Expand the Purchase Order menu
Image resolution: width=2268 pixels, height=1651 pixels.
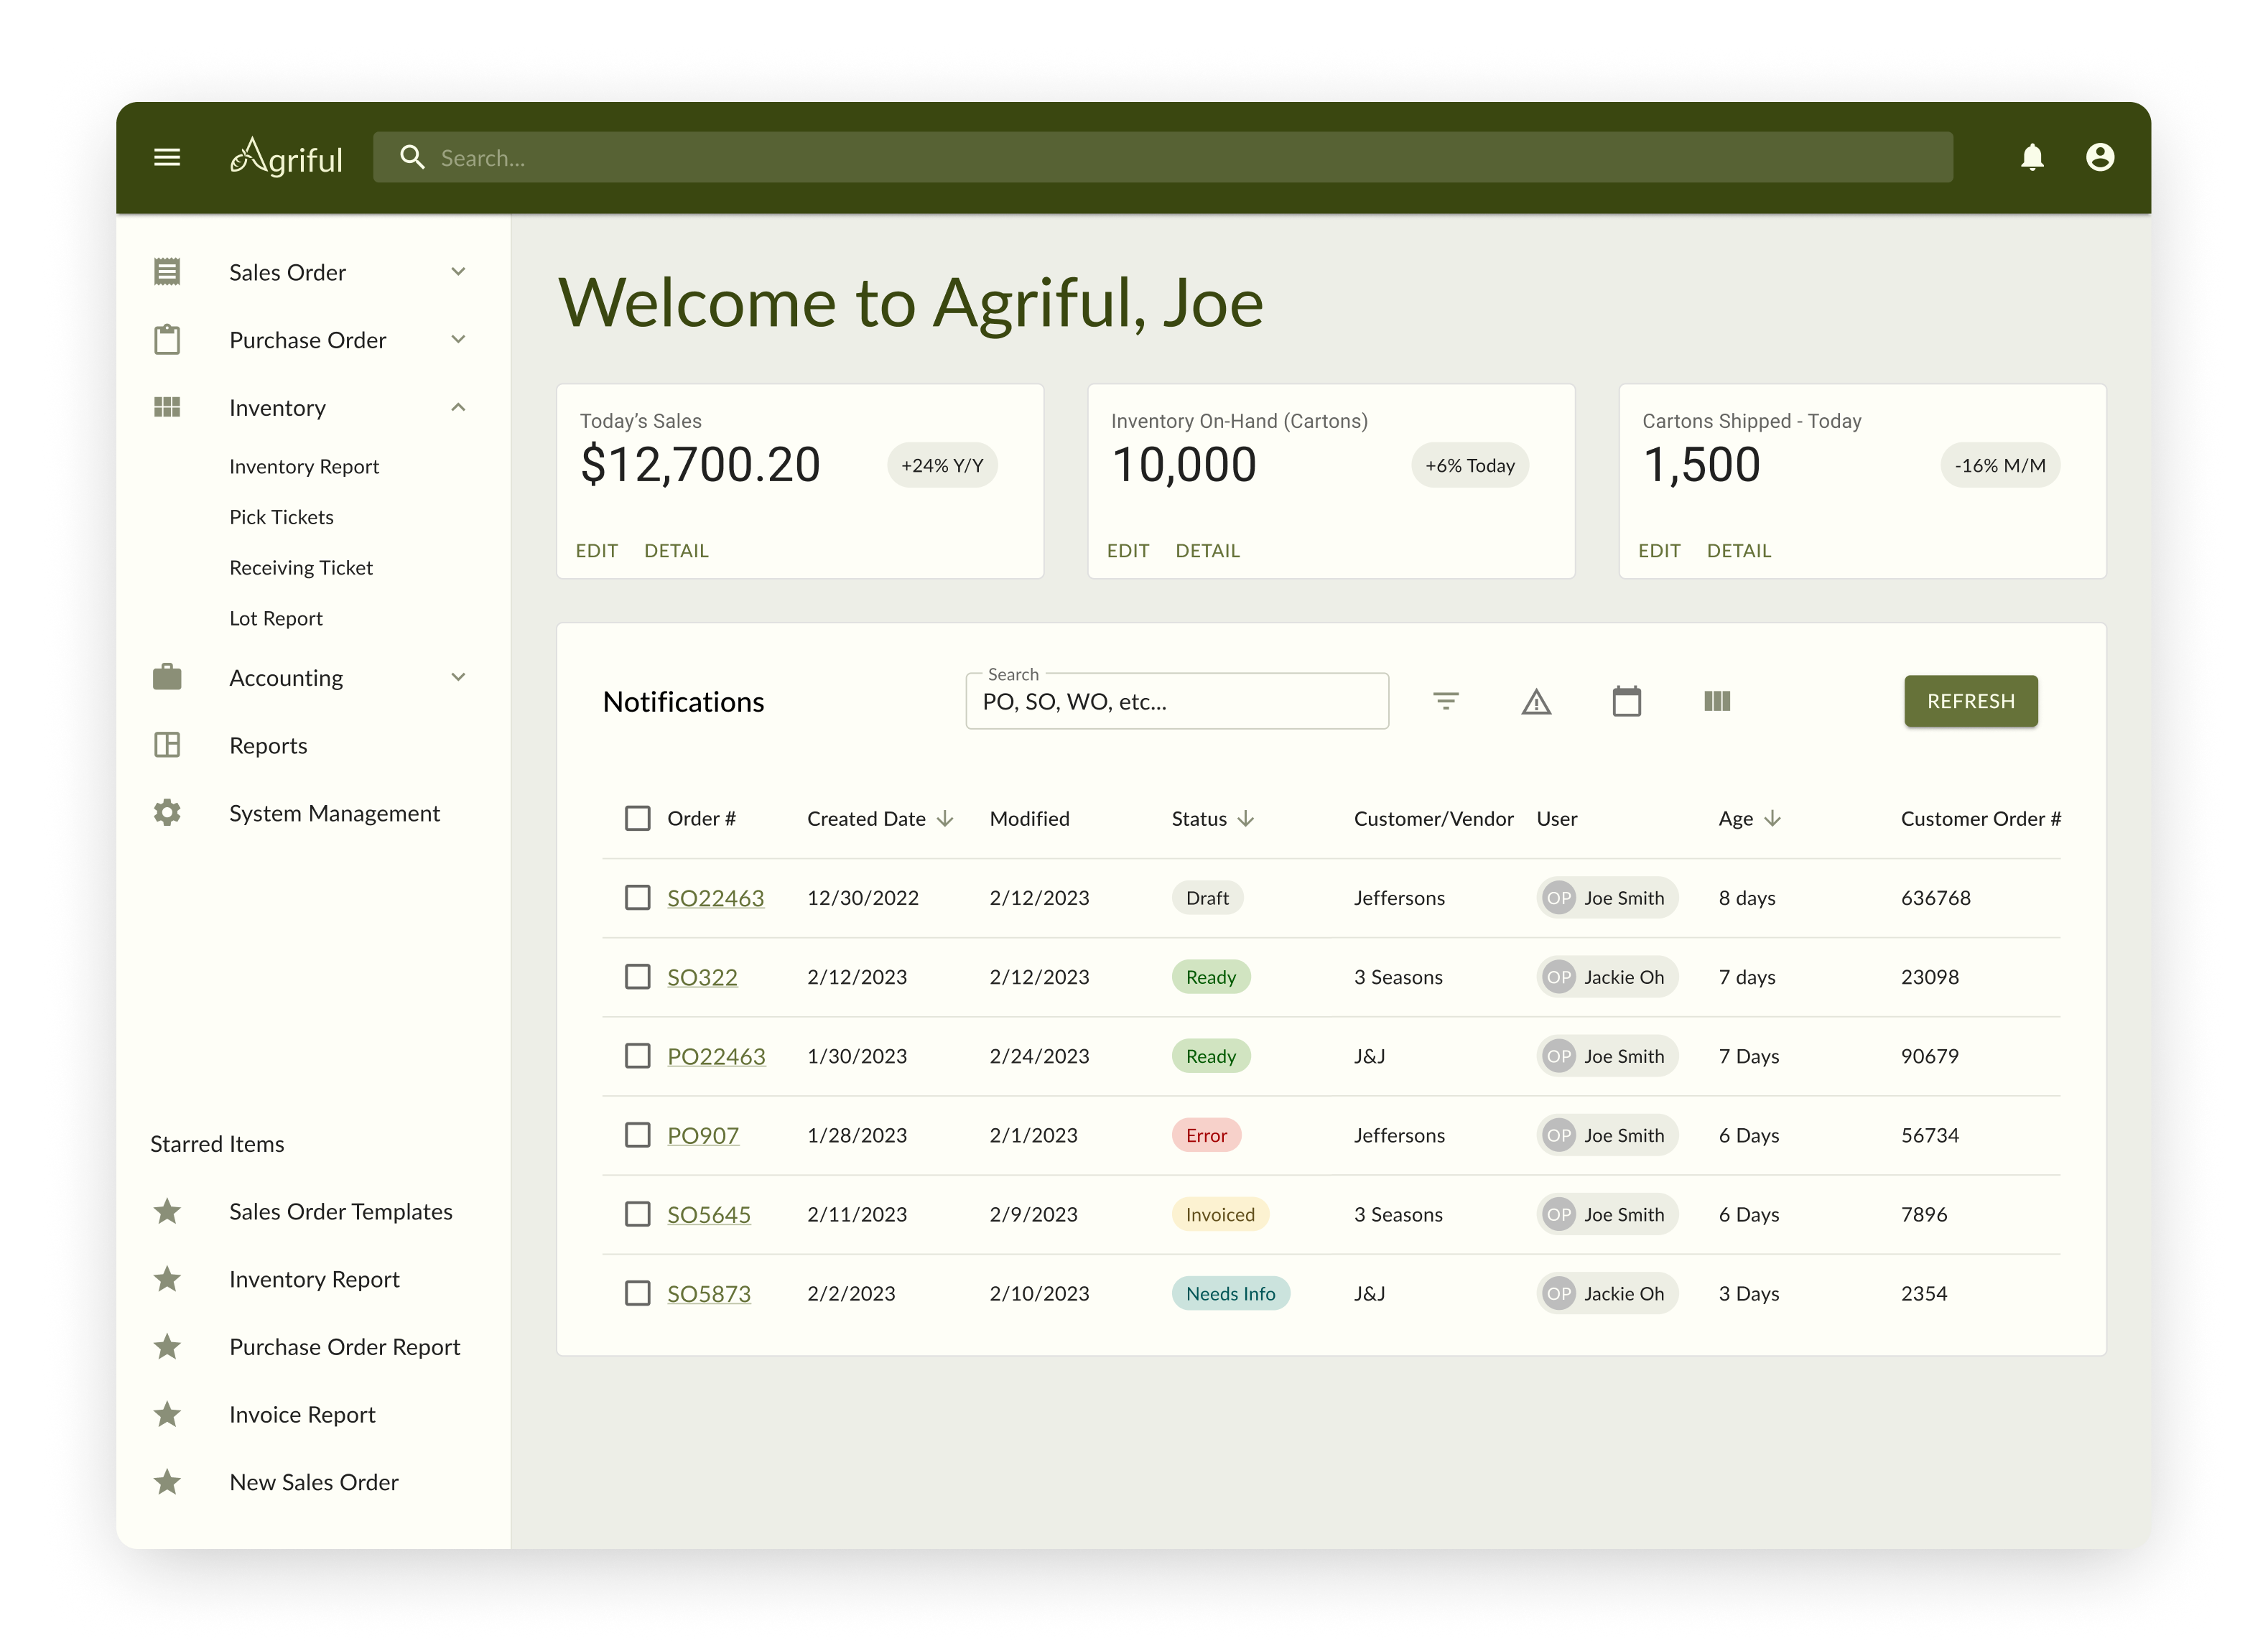[459, 339]
